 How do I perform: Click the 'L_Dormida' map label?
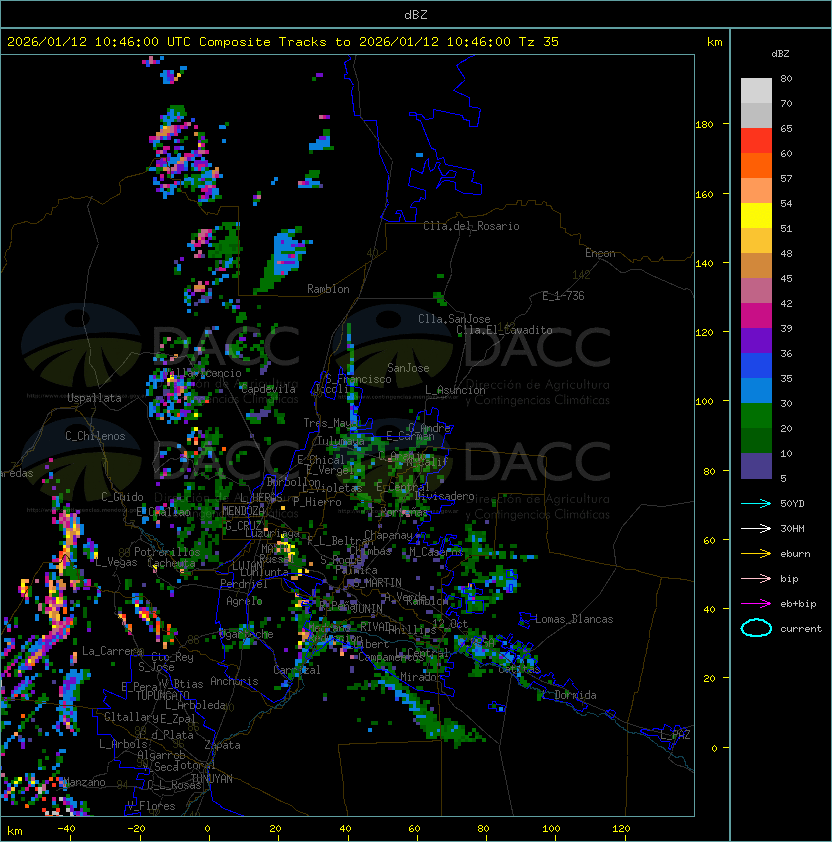point(569,695)
